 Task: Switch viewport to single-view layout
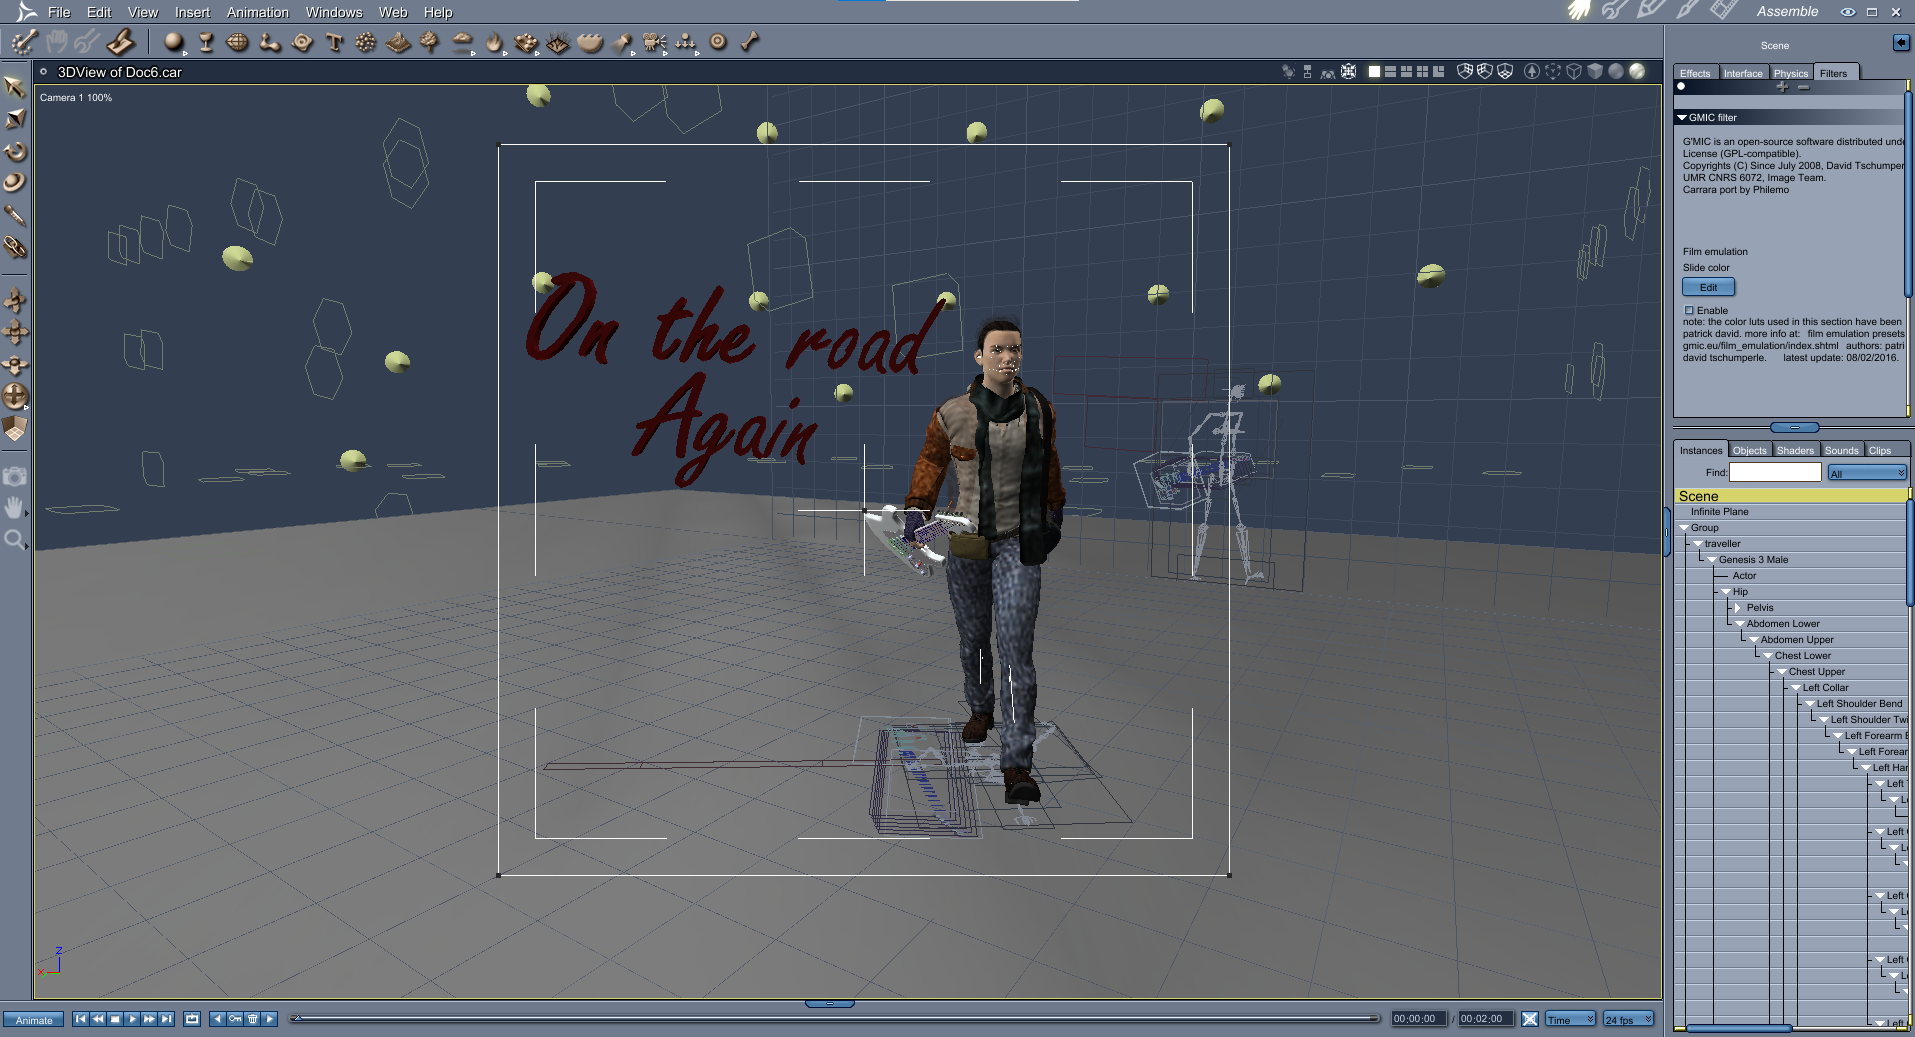click(x=1374, y=72)
